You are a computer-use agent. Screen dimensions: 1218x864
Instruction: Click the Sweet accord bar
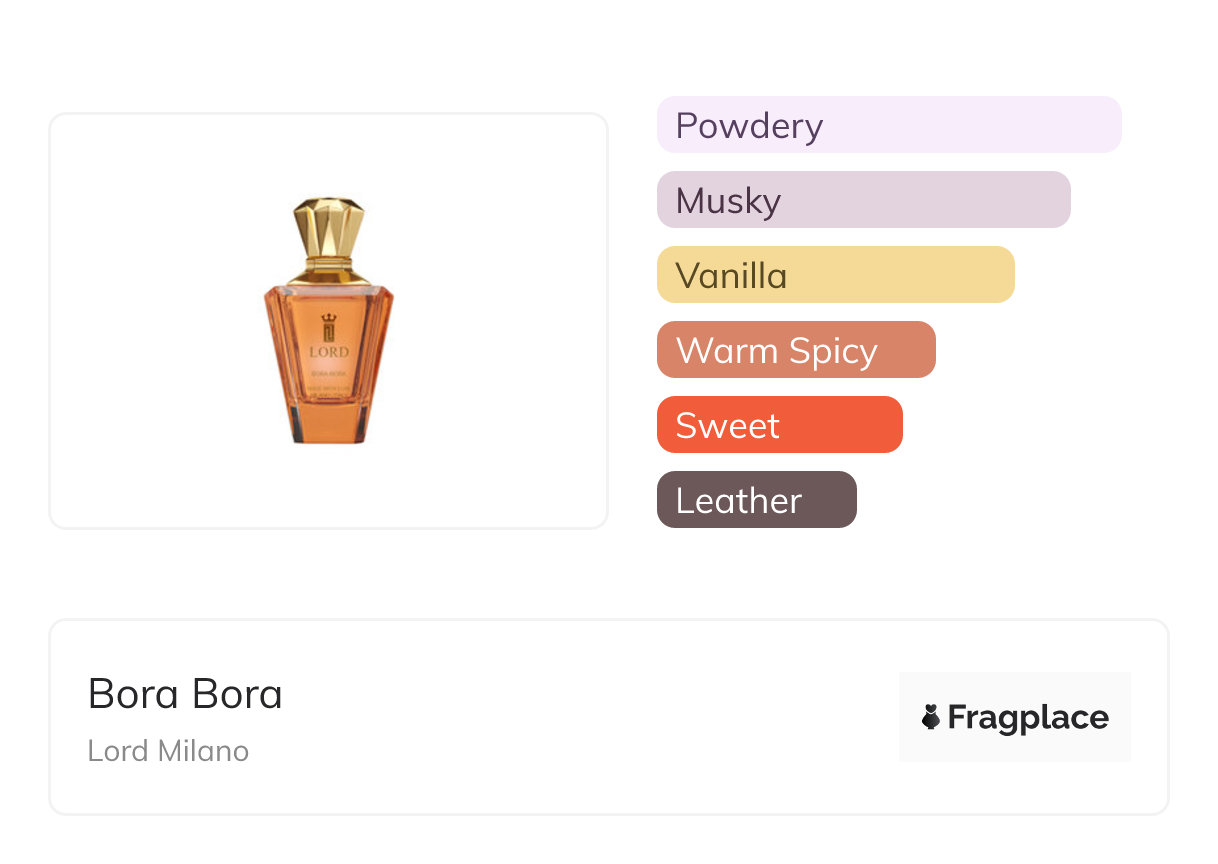pos(779,425)
